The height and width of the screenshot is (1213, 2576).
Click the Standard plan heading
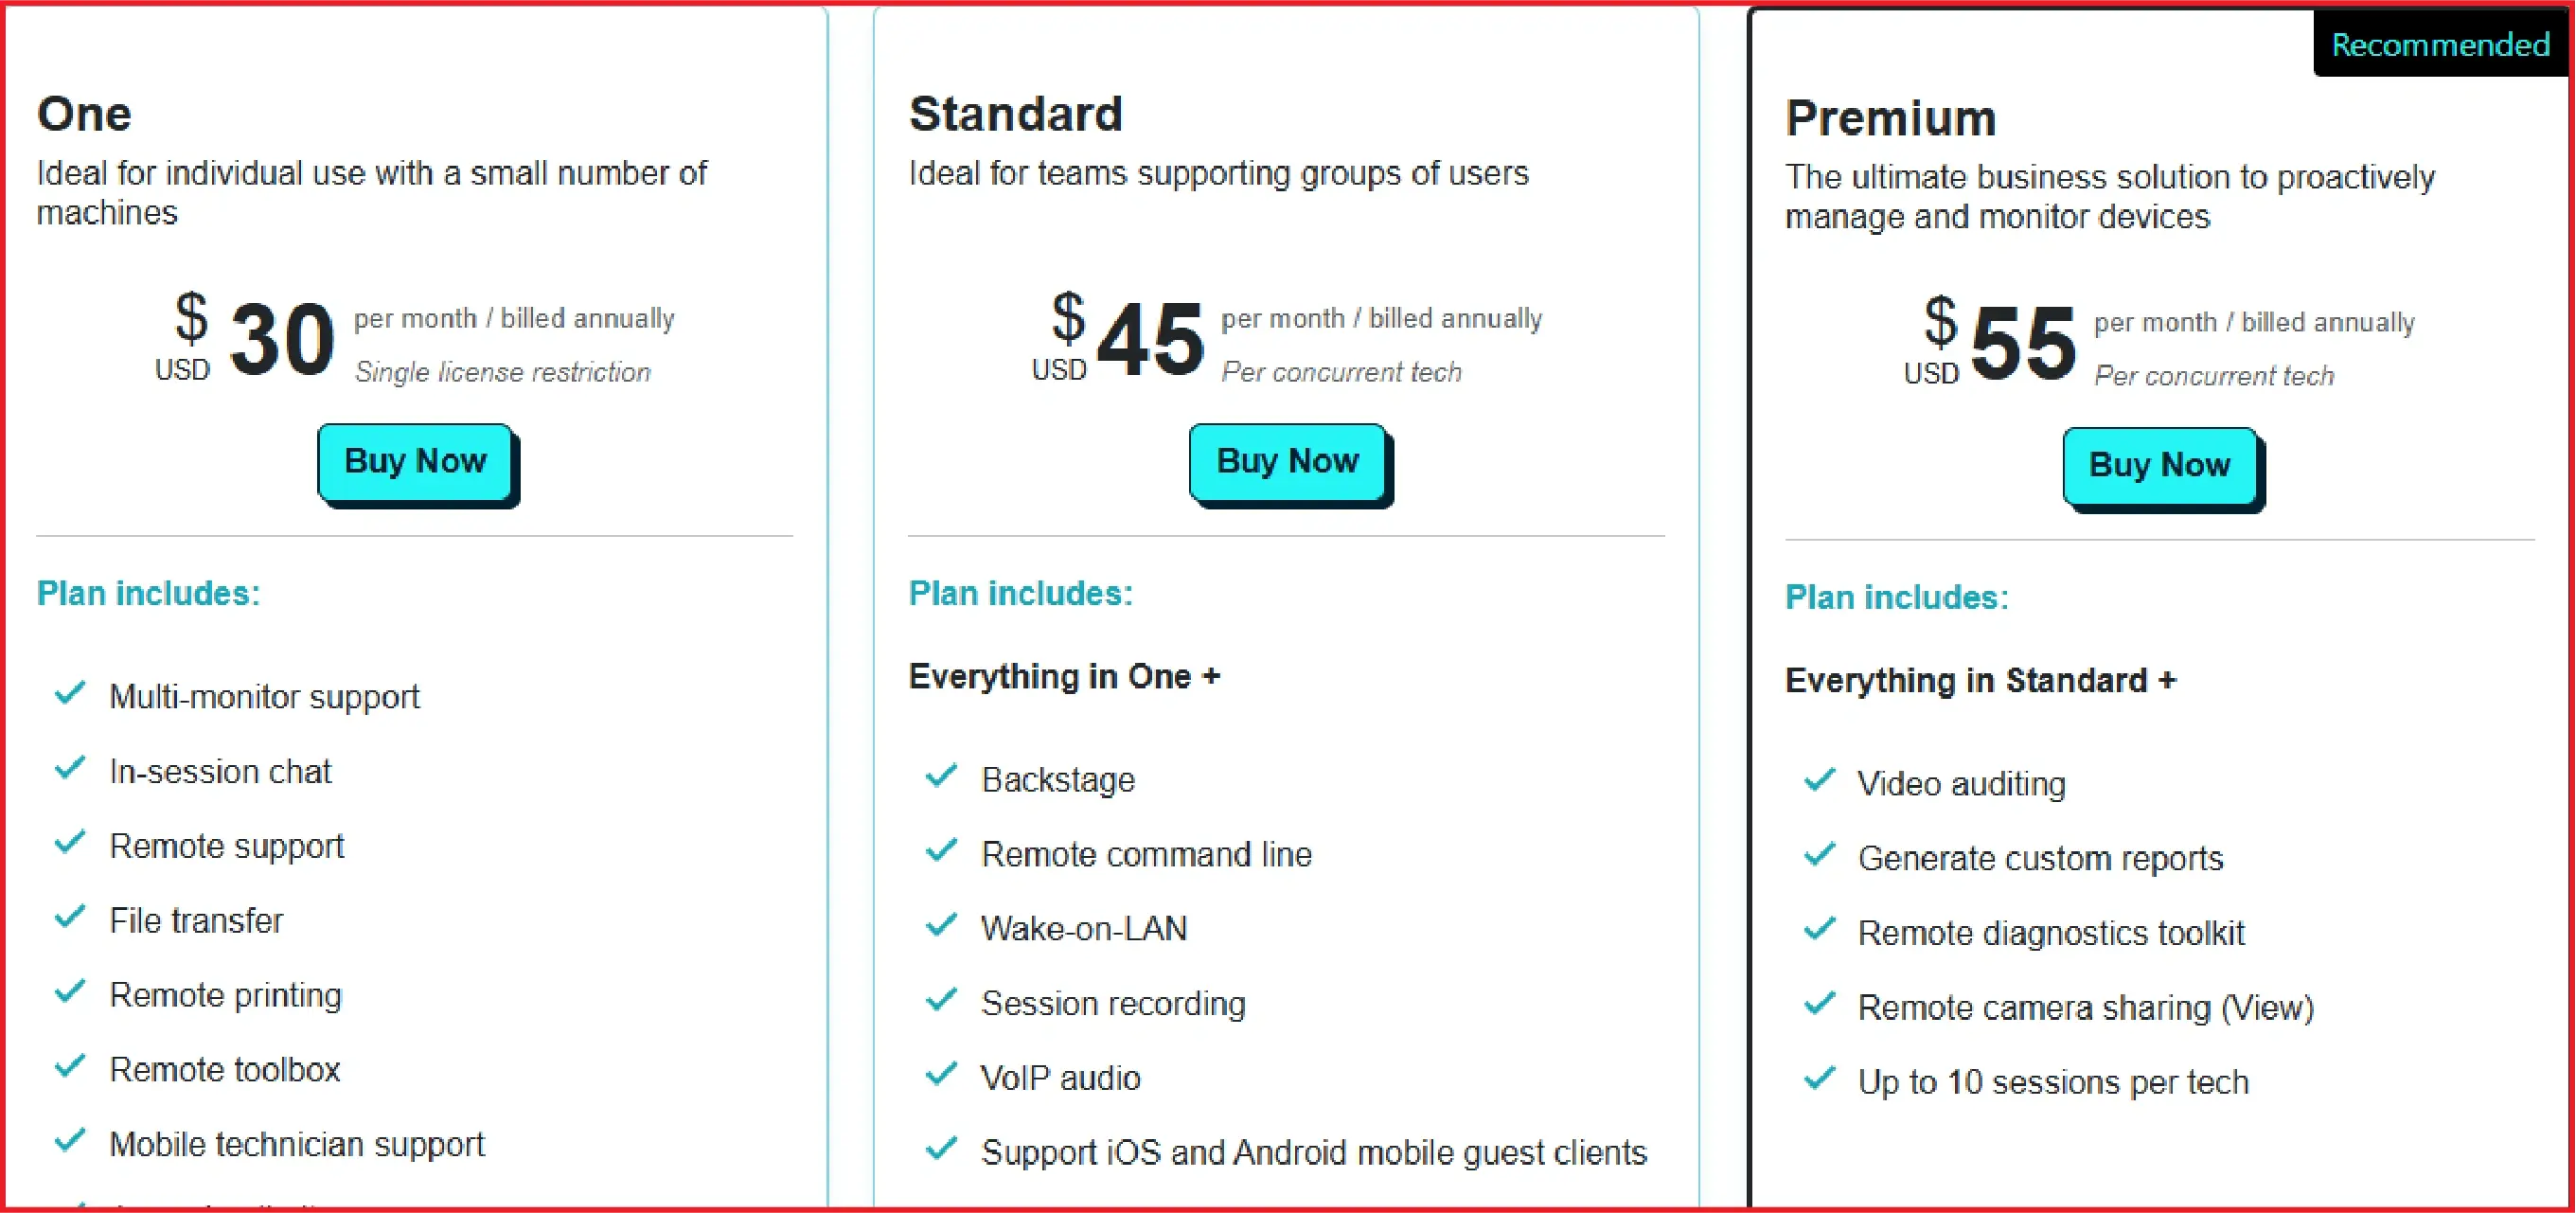point(1016,113)
